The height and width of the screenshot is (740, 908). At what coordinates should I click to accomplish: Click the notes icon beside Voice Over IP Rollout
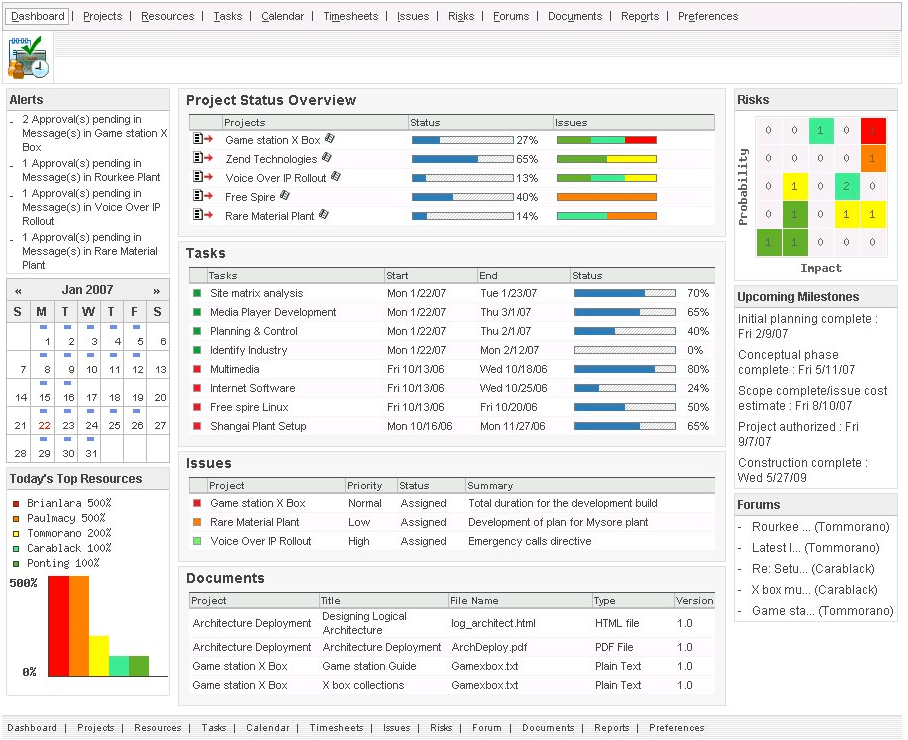pos(336,177)
